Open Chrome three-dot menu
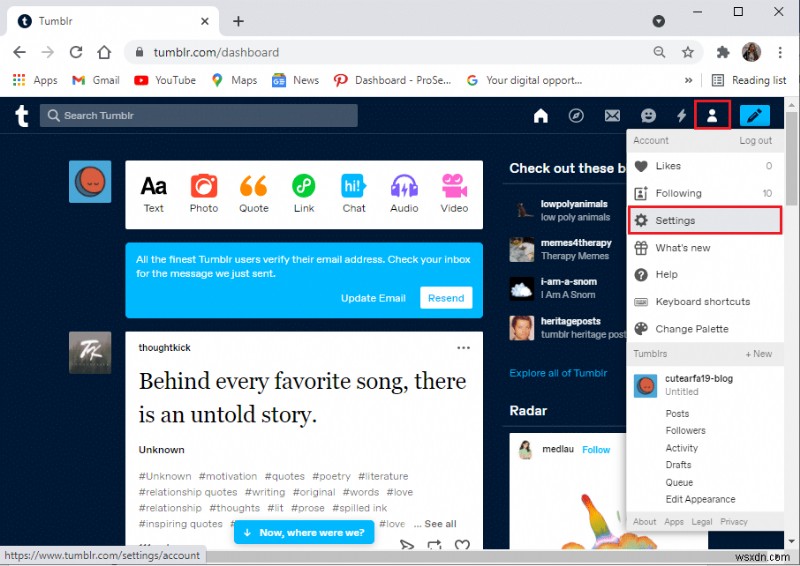This screenshot has height=566, width=800. coord(780,52)
